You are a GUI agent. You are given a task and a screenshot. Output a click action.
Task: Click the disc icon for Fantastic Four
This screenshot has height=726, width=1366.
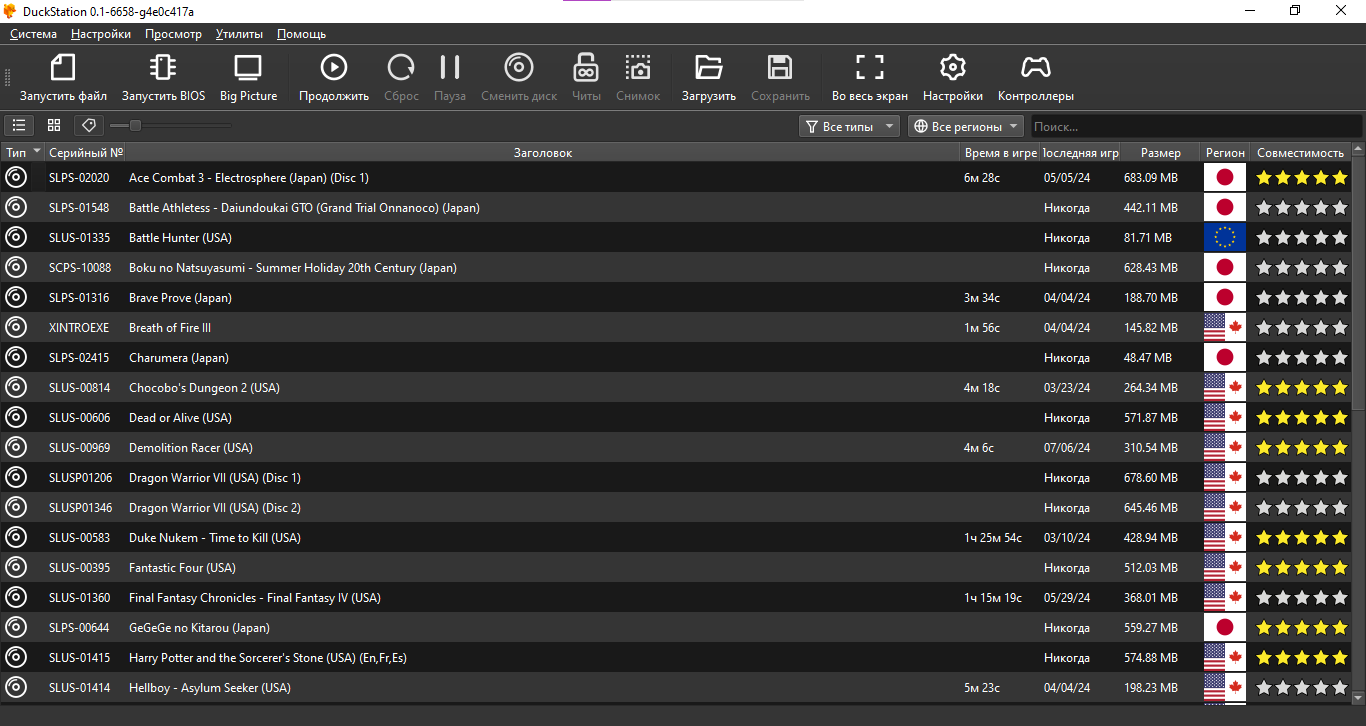[16, 568]
